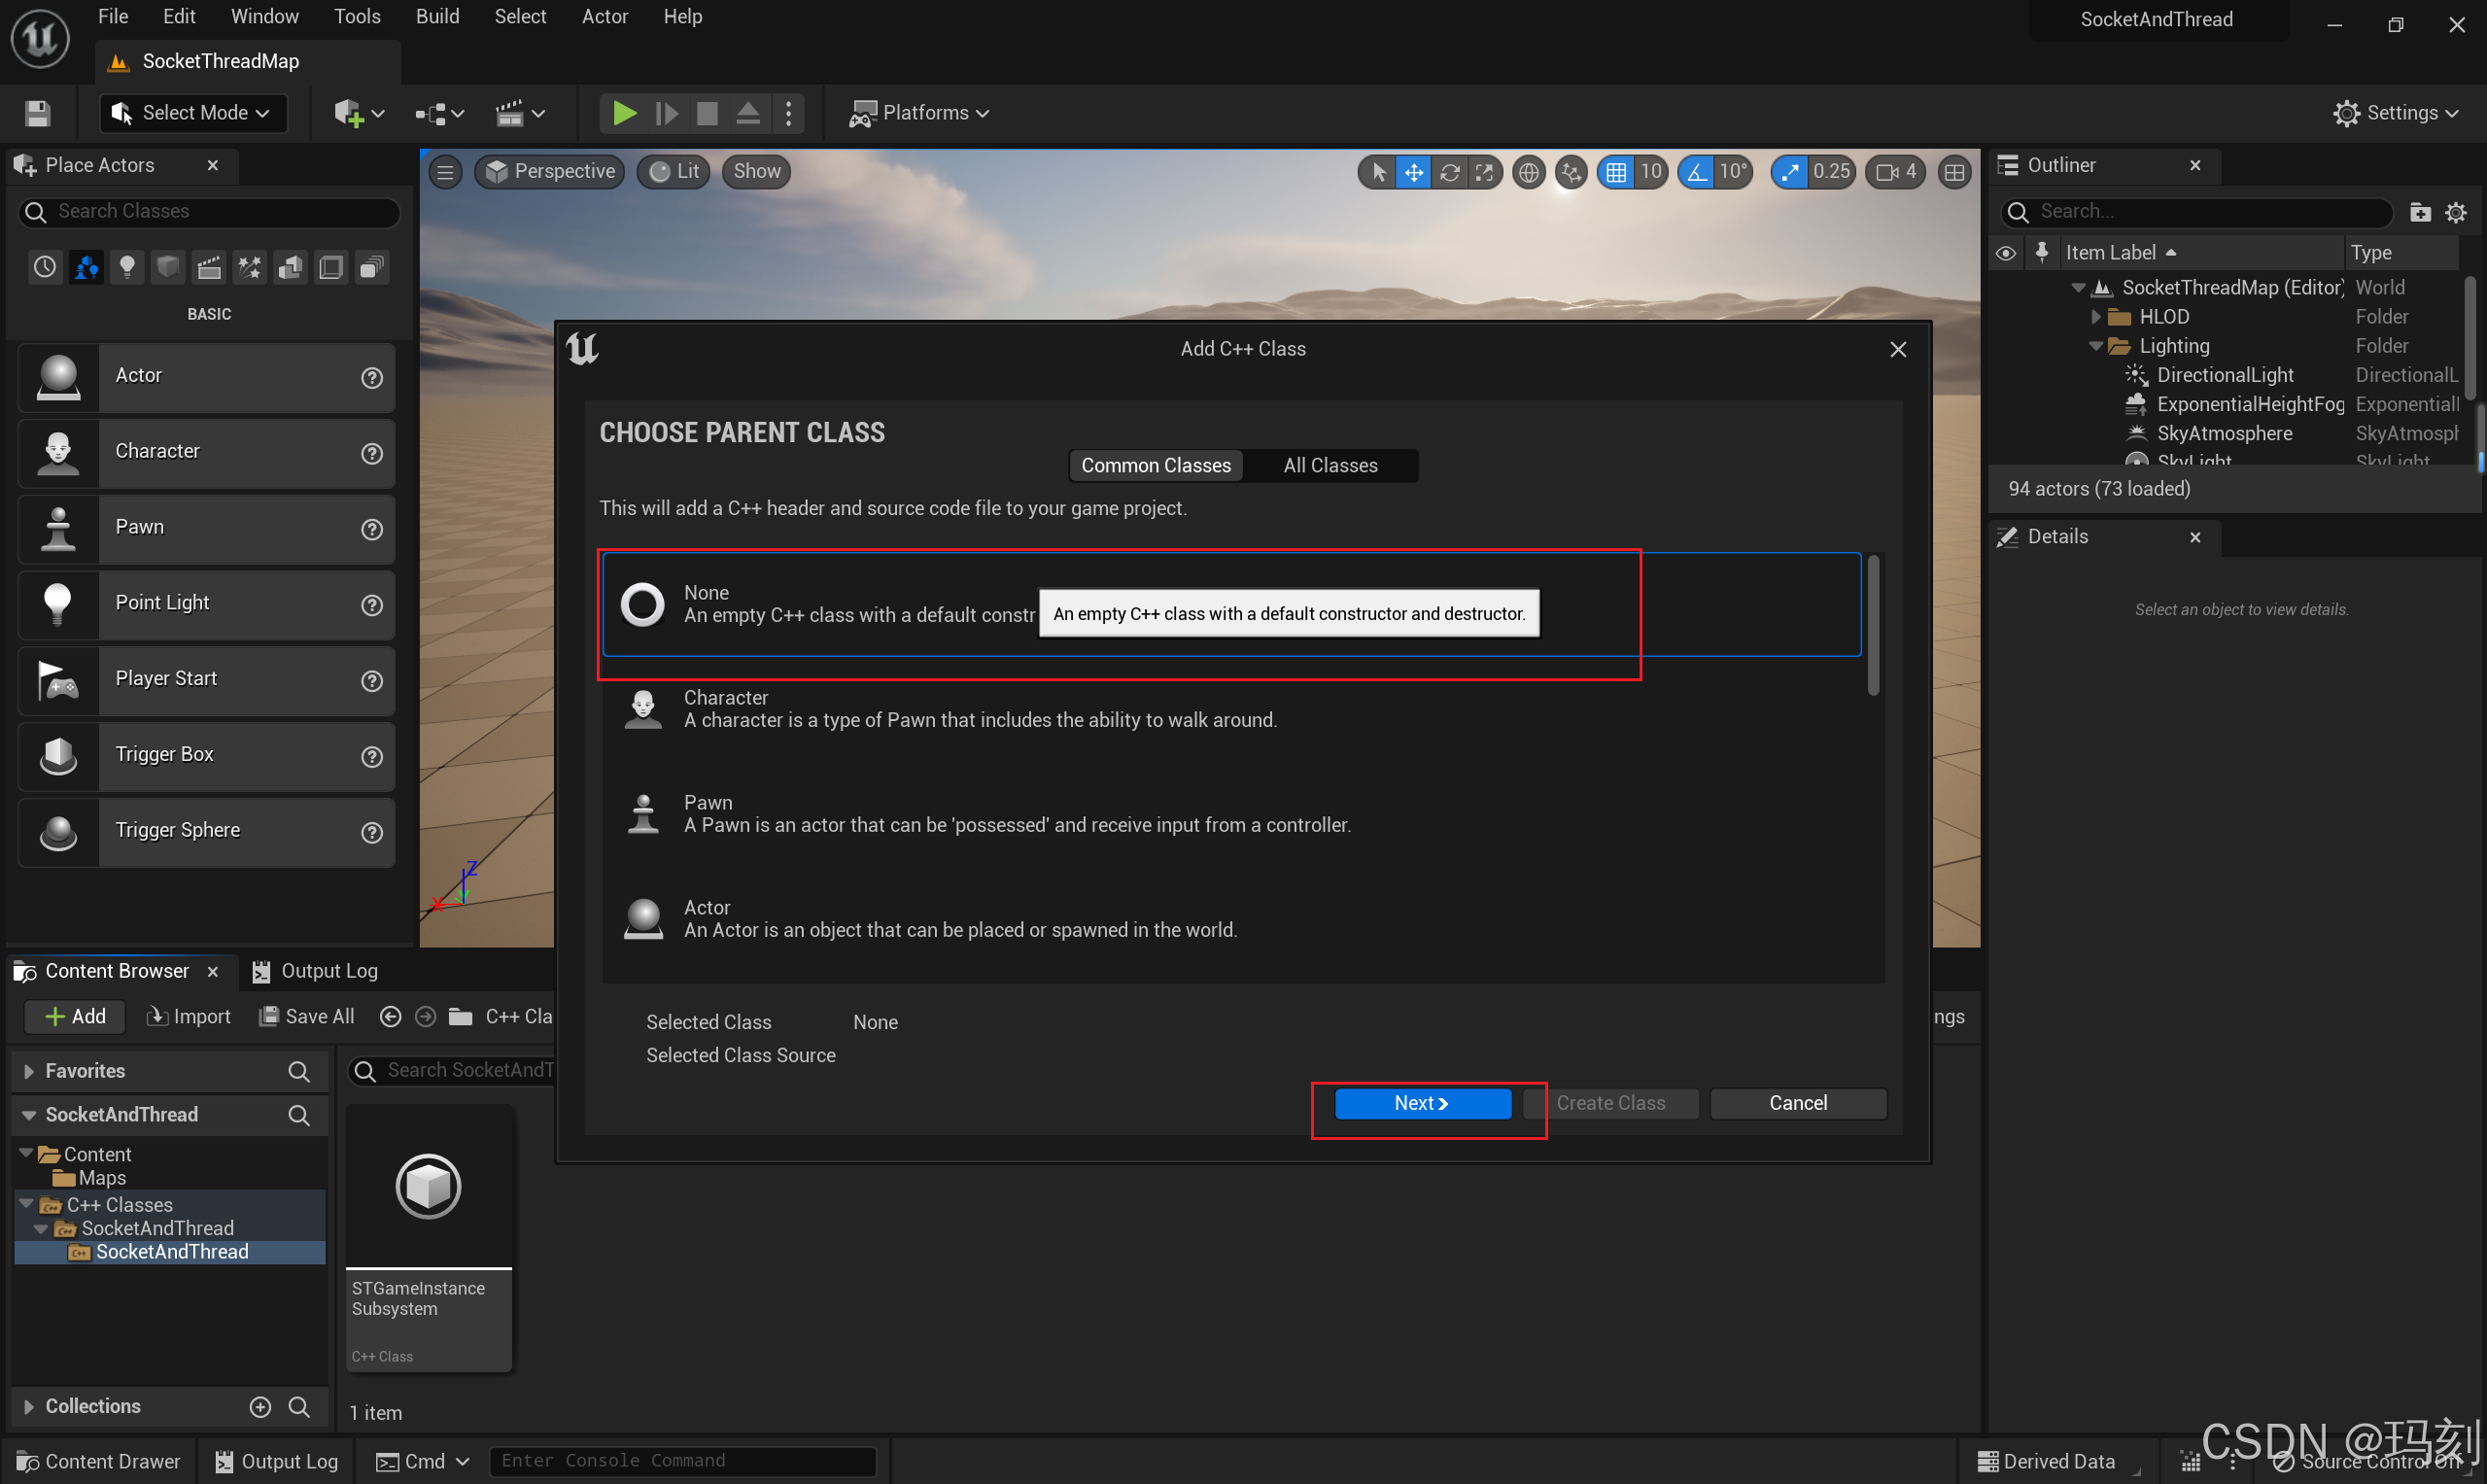Open the Select Mode dropdown

click(193, 113)
